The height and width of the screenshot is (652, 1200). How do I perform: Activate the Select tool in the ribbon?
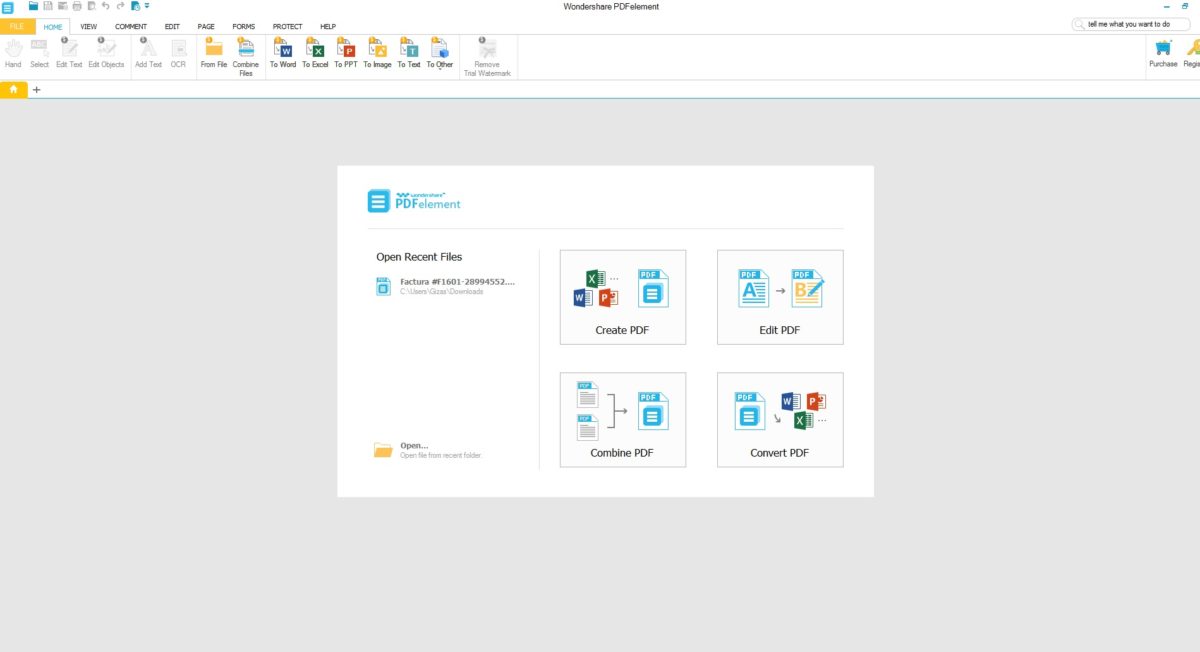click(x=39, y=53)
